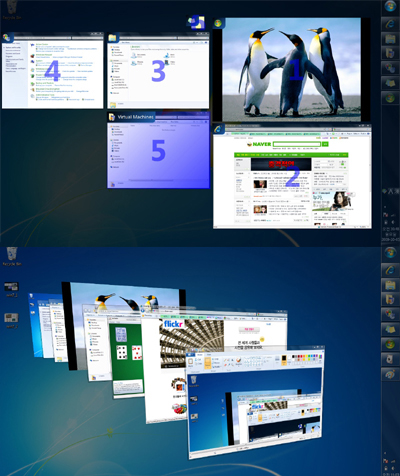The width and height of the screenshot is (400, 476).
Task: Open Solitaire from the lower taskbar
Action: [390, 359]
